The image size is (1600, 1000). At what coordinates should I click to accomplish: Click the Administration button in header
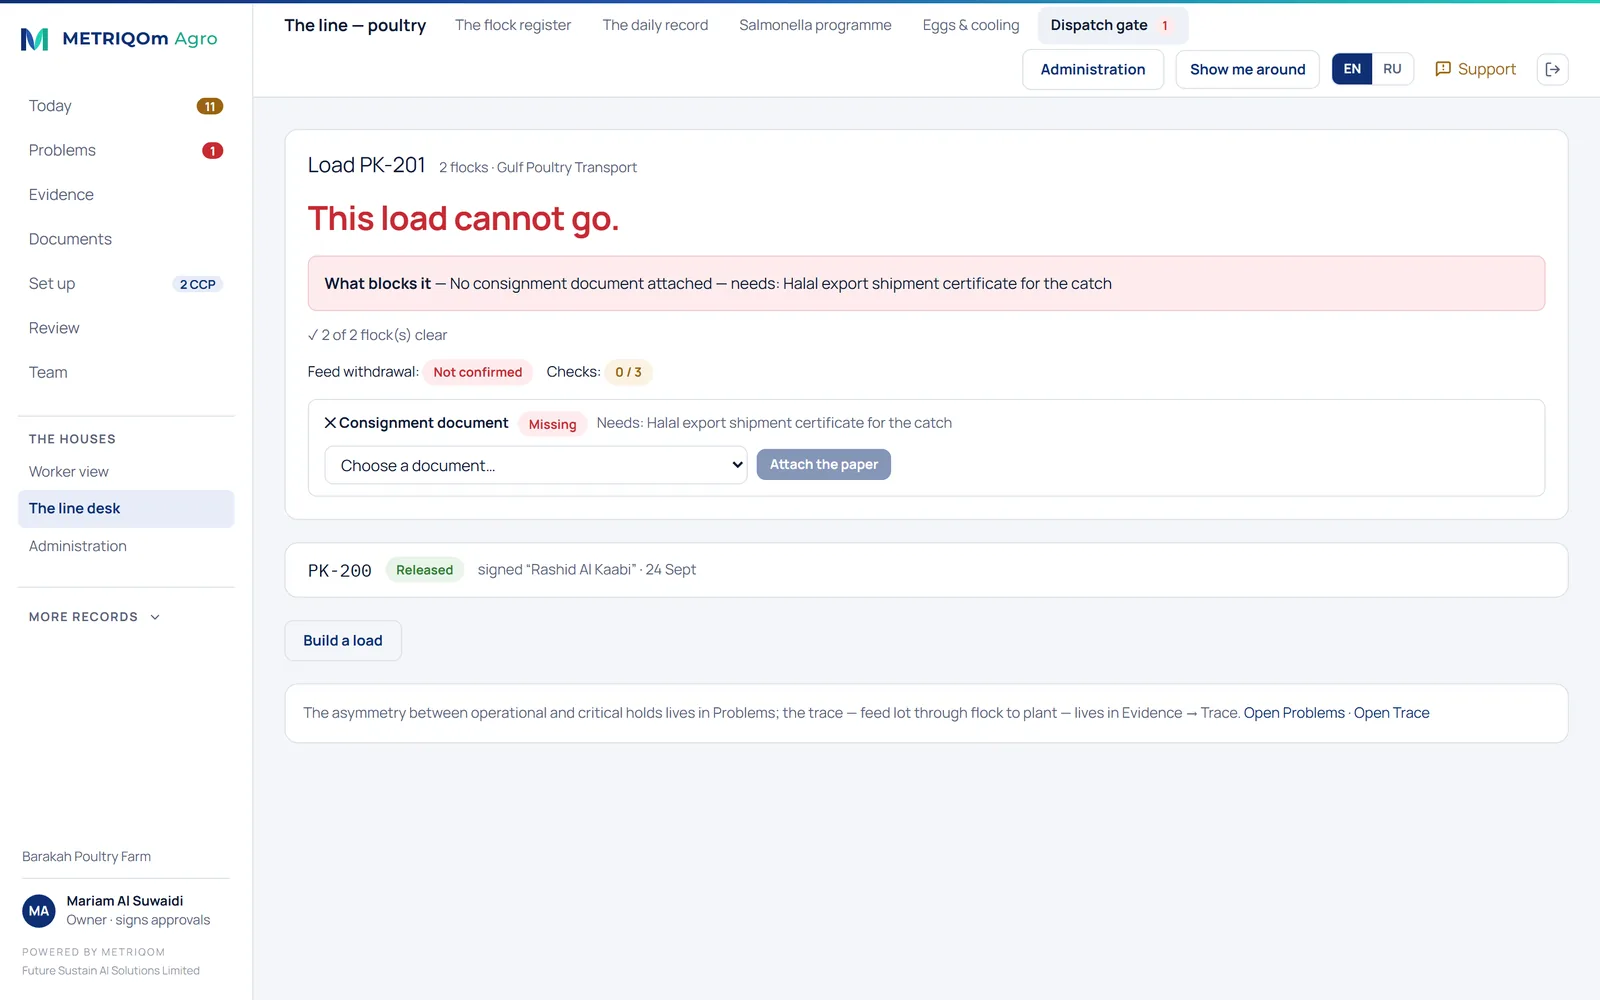pyautogui.click(x=1093, y=69)
